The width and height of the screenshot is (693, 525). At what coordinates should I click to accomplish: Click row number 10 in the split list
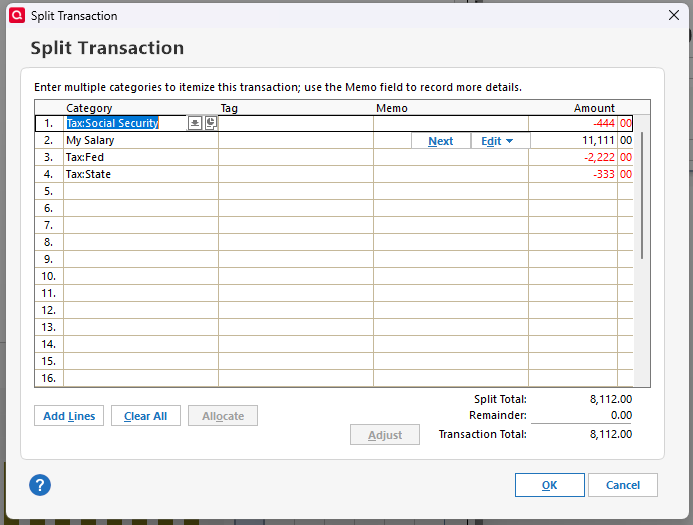(x=49, y=276)
